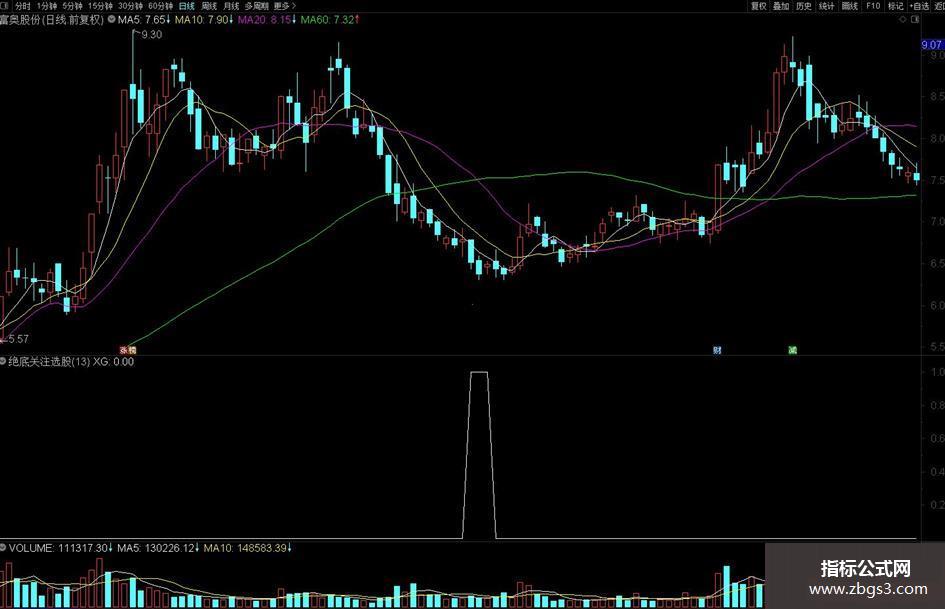945x609 pixels.
Task: Open the 绝底关注选股 indicator dropdown arrow
Action: pos(3,361)
